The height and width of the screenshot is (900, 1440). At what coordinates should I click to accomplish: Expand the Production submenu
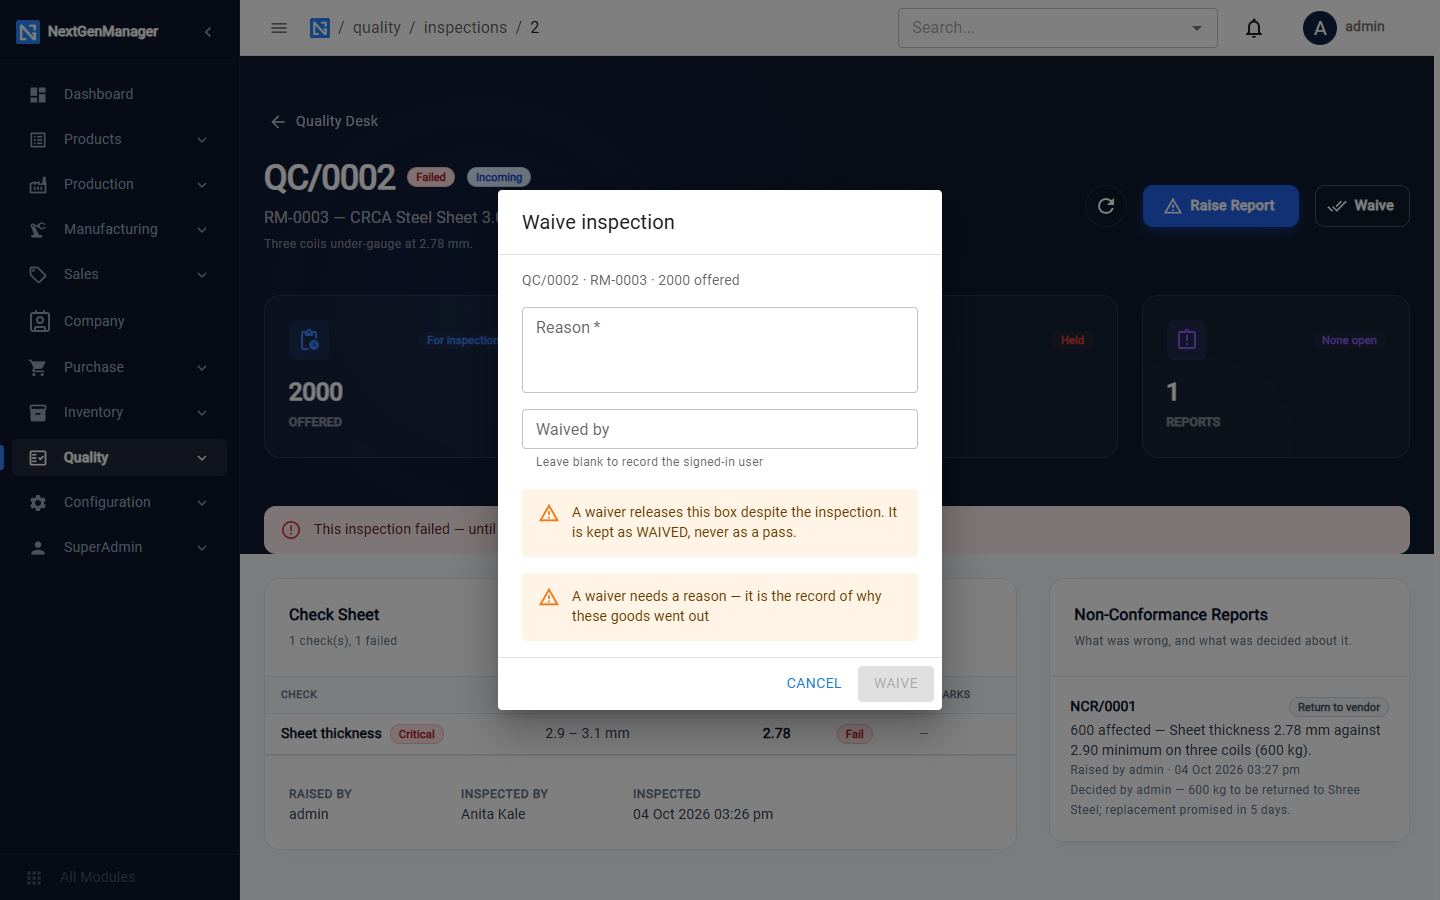tap(202, 185)
